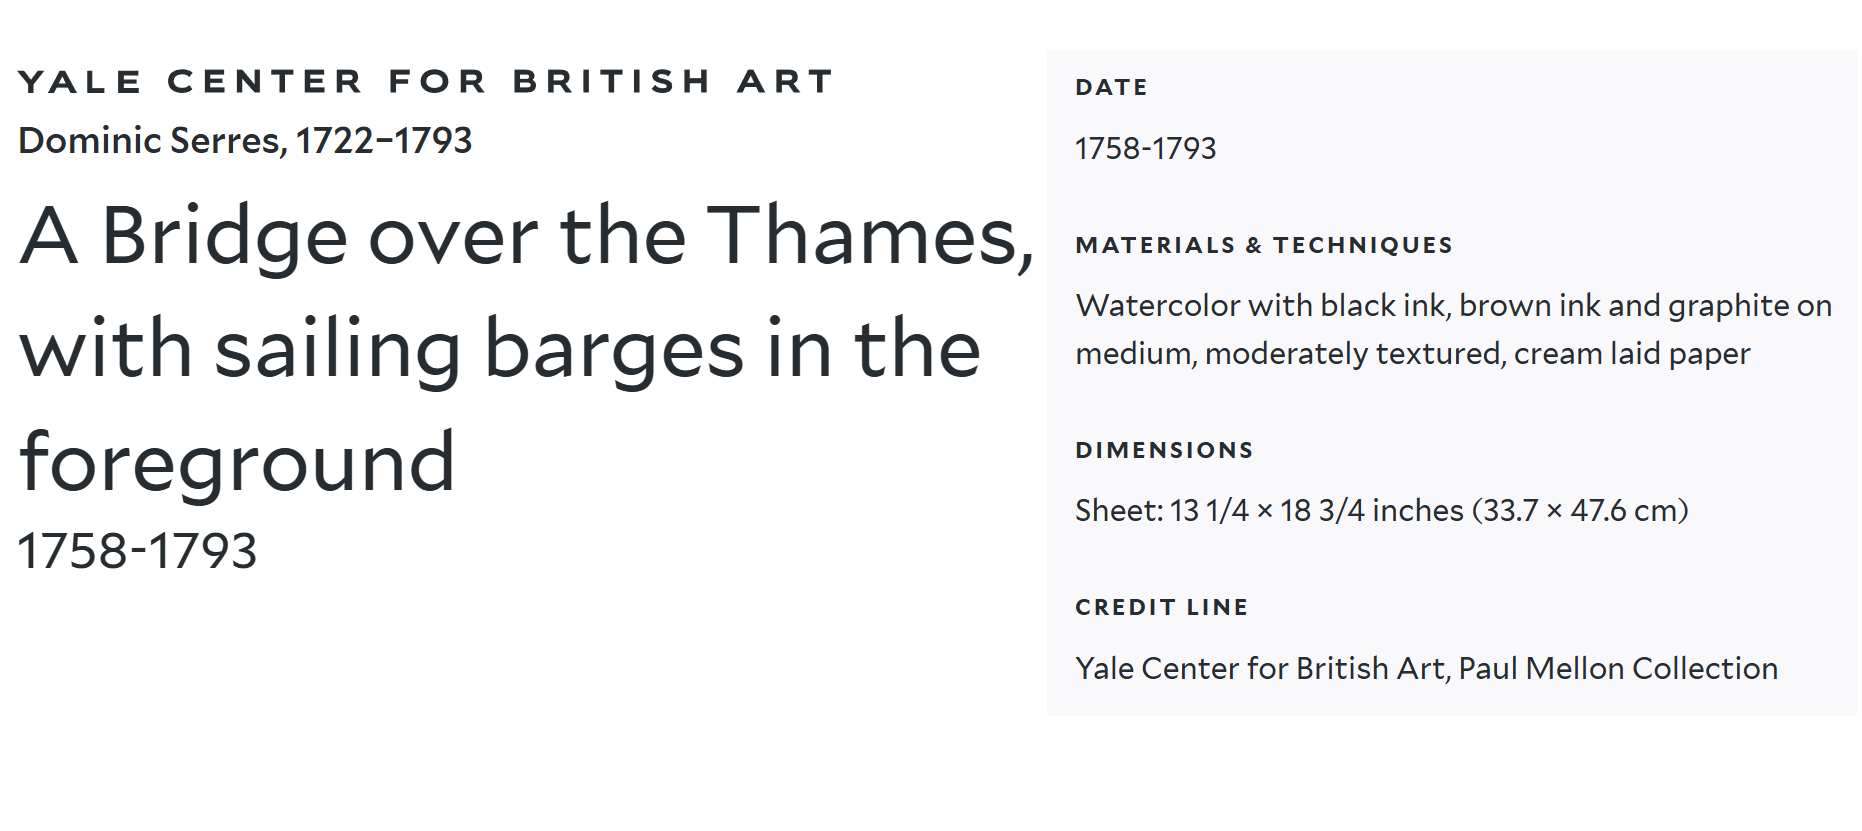Click the artwork title A Bridge over the Thames

click(526, 237)
